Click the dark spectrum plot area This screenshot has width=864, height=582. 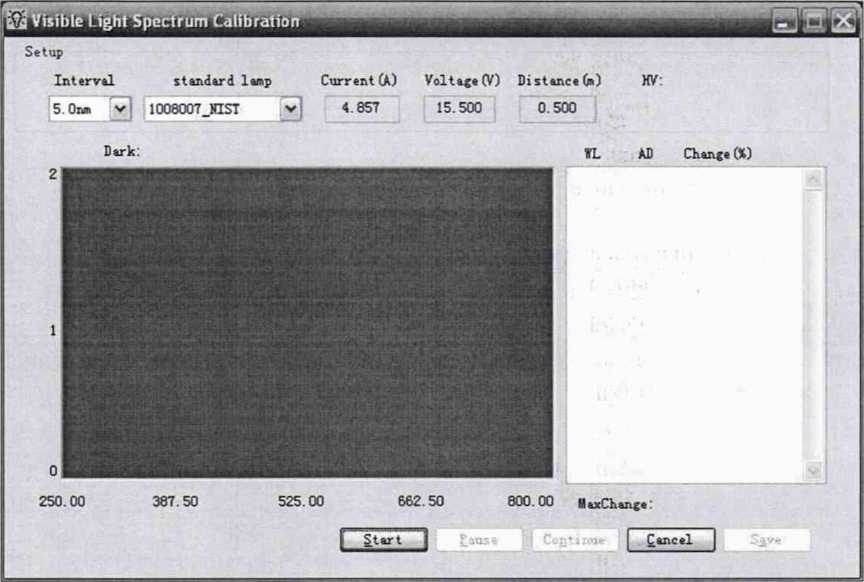pyautogui.click(x=307, y=323)
